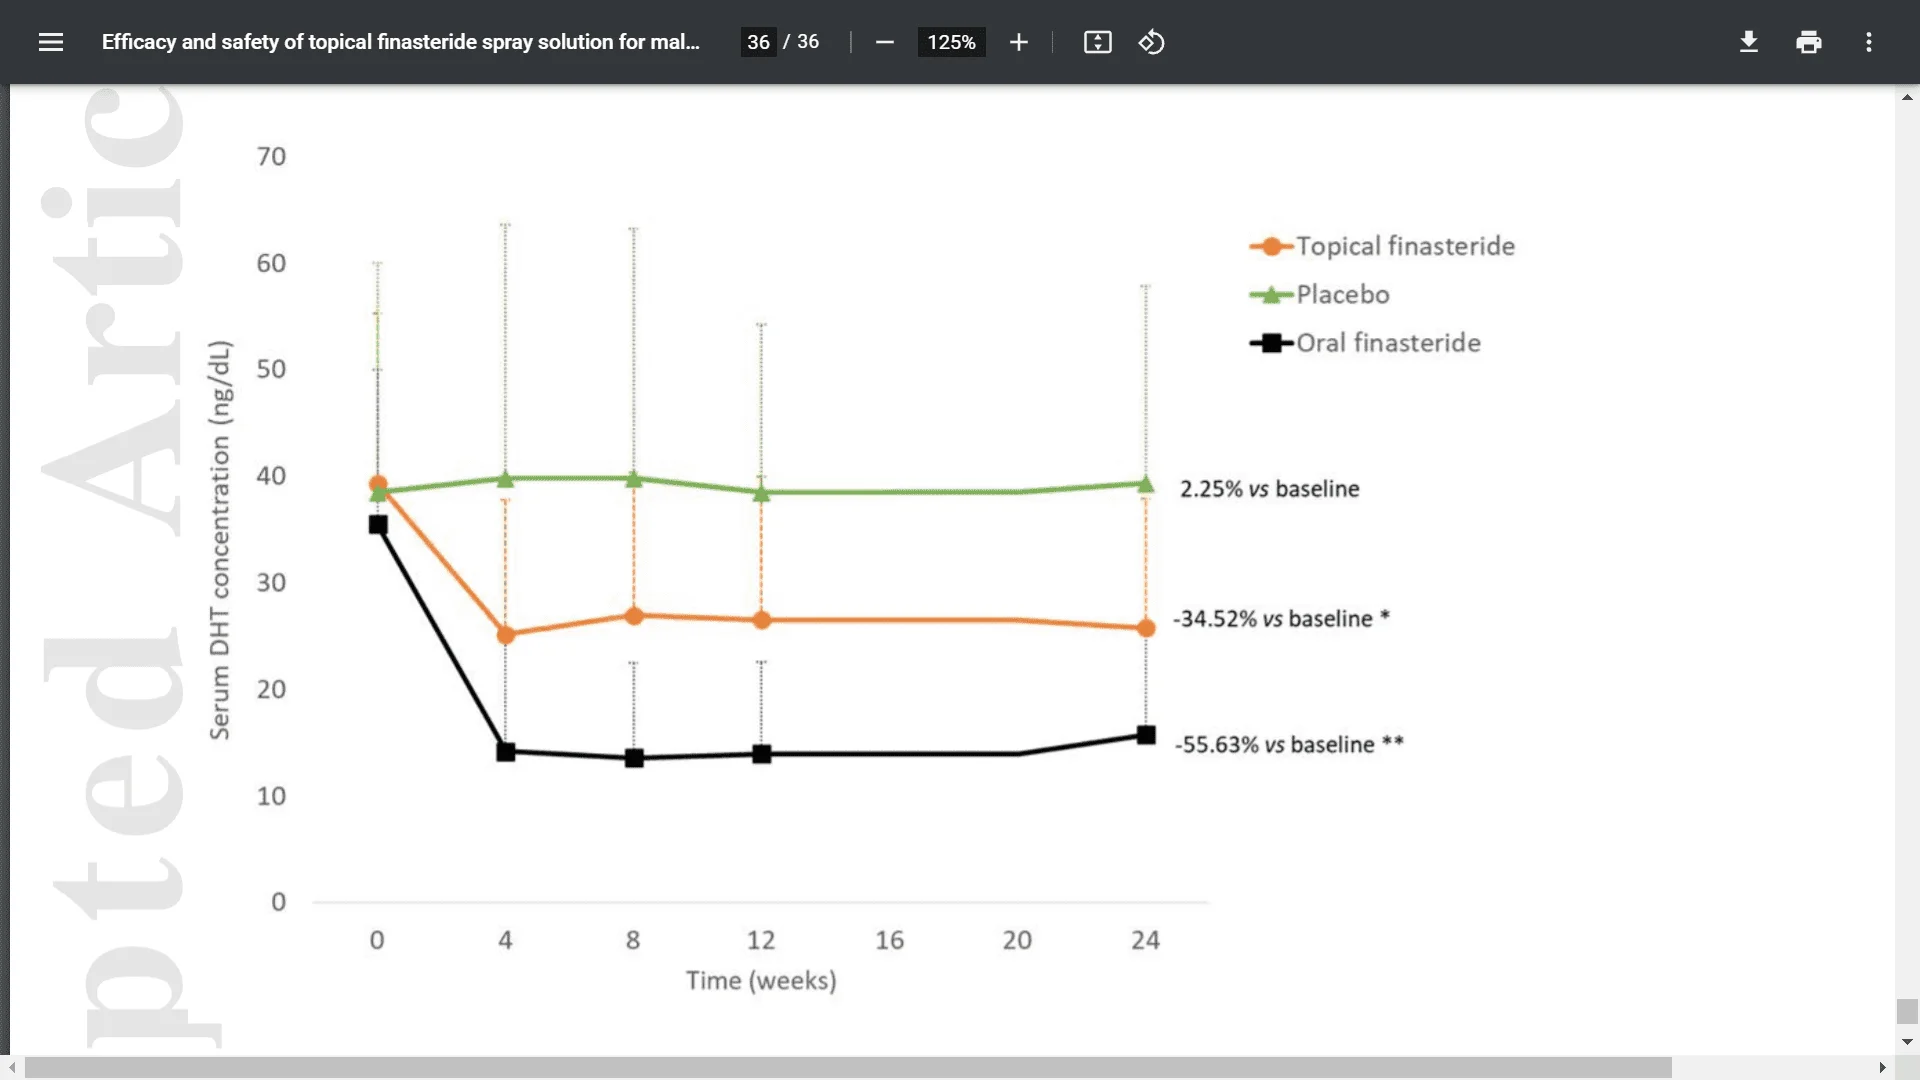Click the scroll up arrow
The width and height of the screenshot is (1920, 1080).
coord(1907,97)
